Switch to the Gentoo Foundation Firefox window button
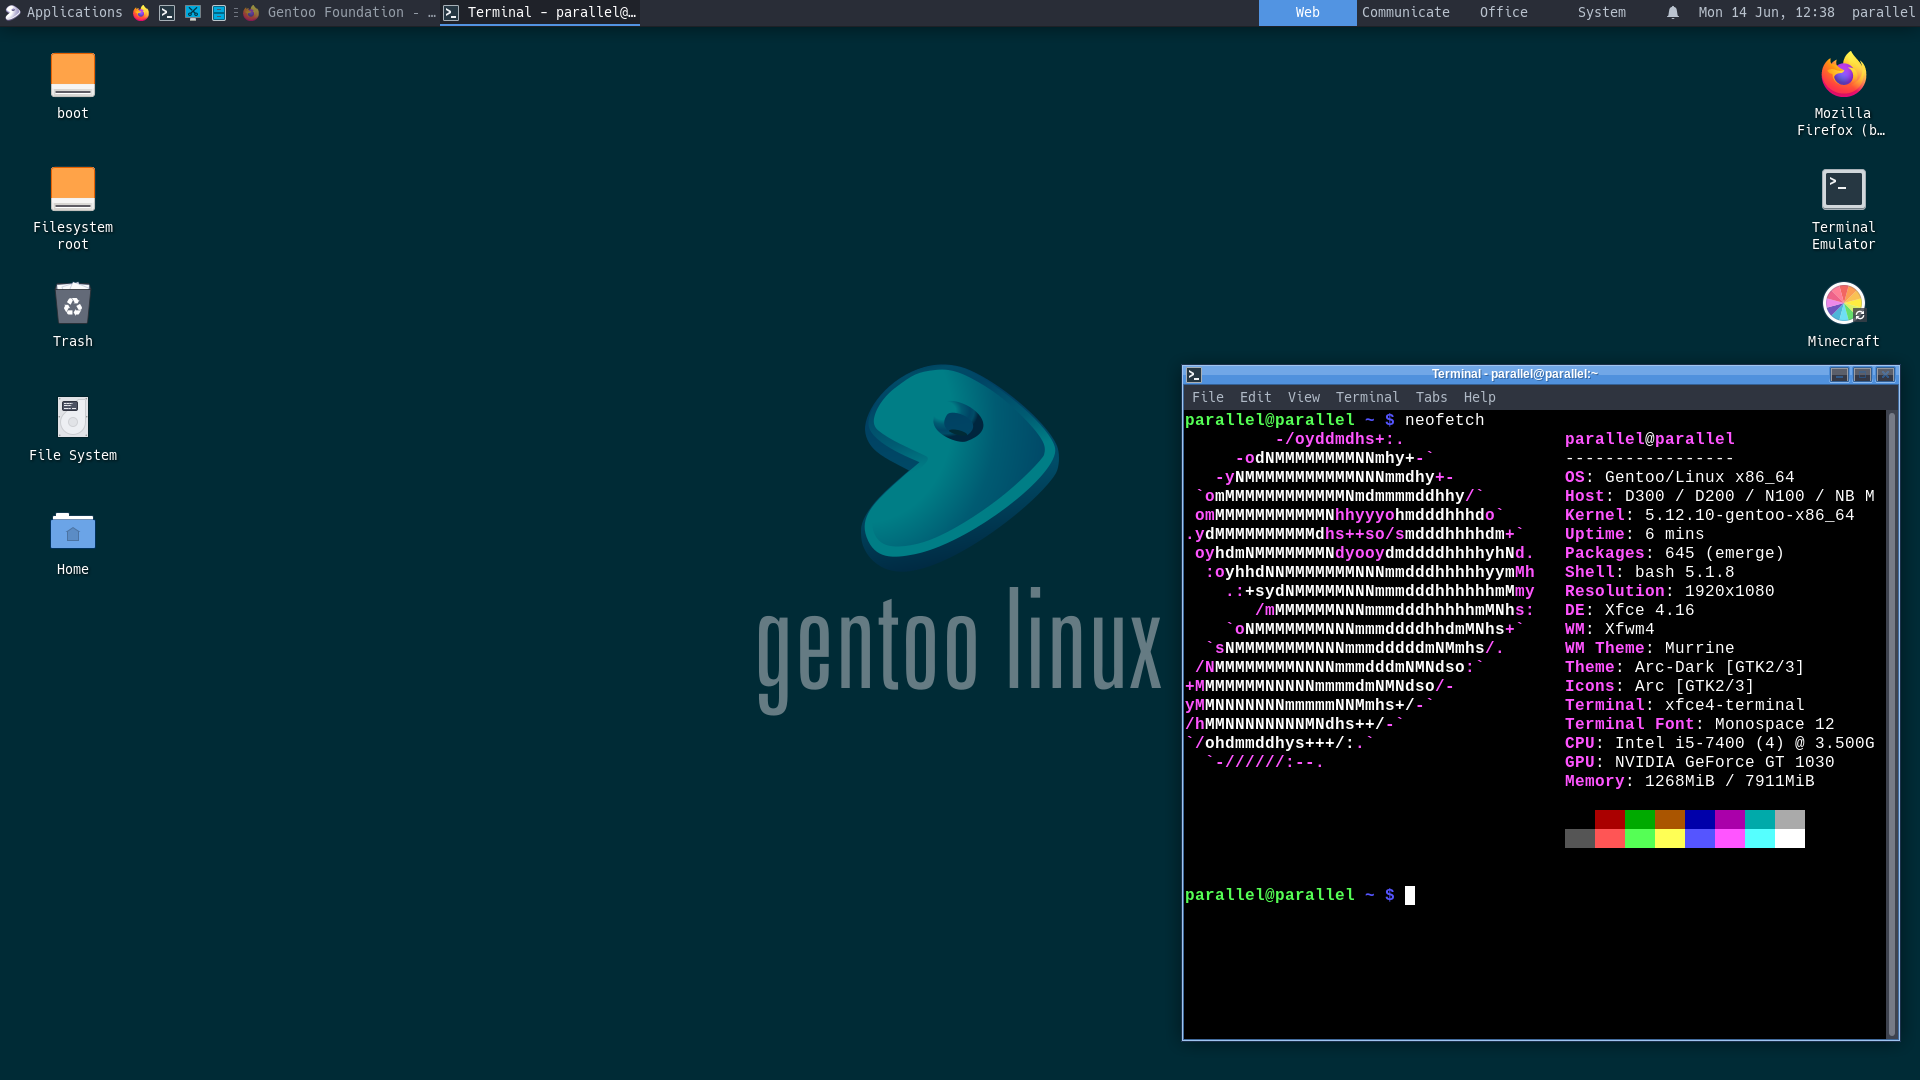 click(339, 13)
